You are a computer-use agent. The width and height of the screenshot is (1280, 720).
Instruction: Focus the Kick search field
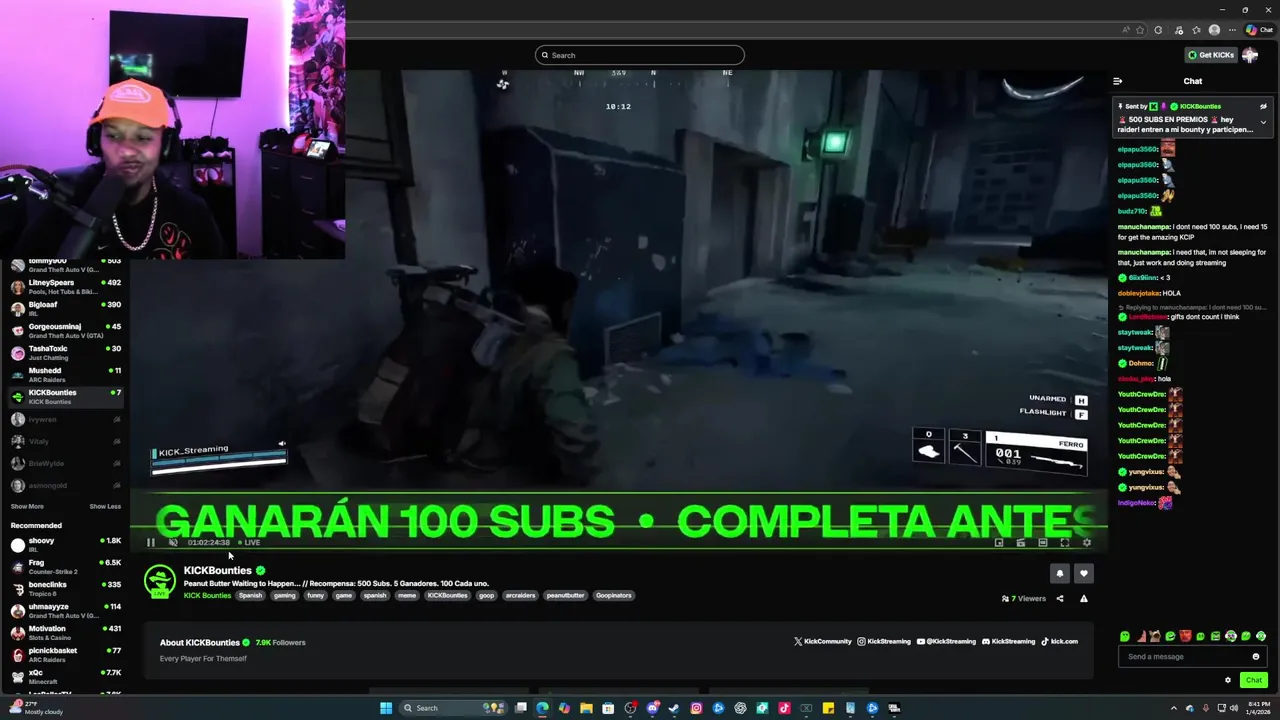(640, 55)
